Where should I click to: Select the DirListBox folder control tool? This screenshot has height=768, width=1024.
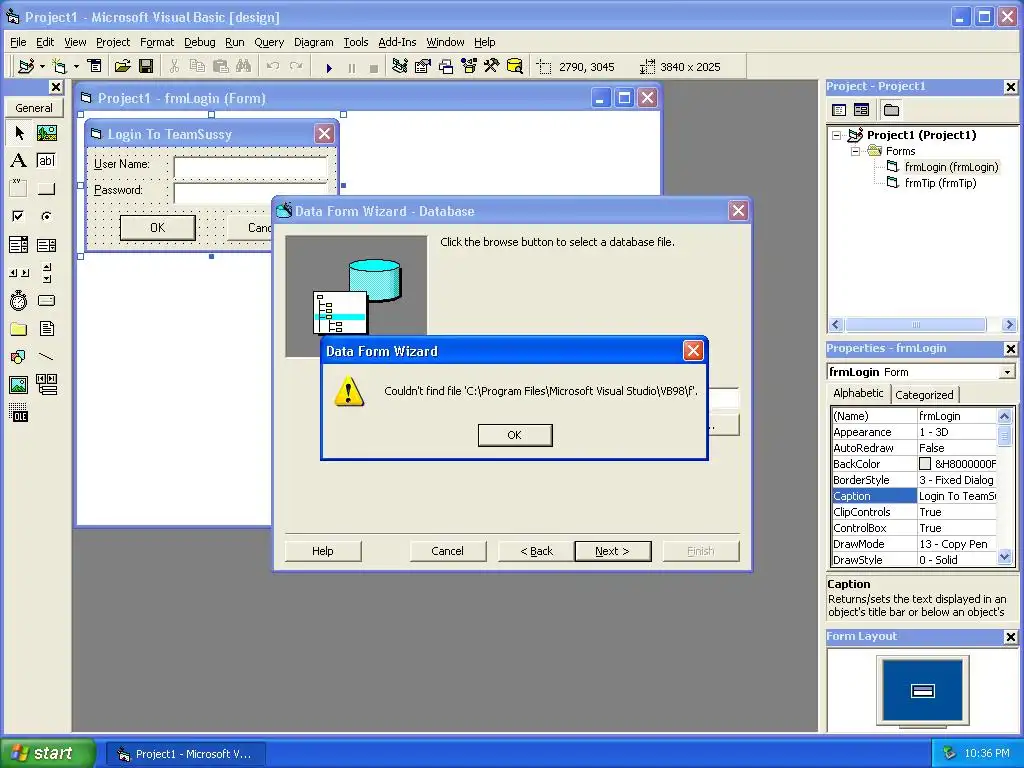(x=19, y=328)
